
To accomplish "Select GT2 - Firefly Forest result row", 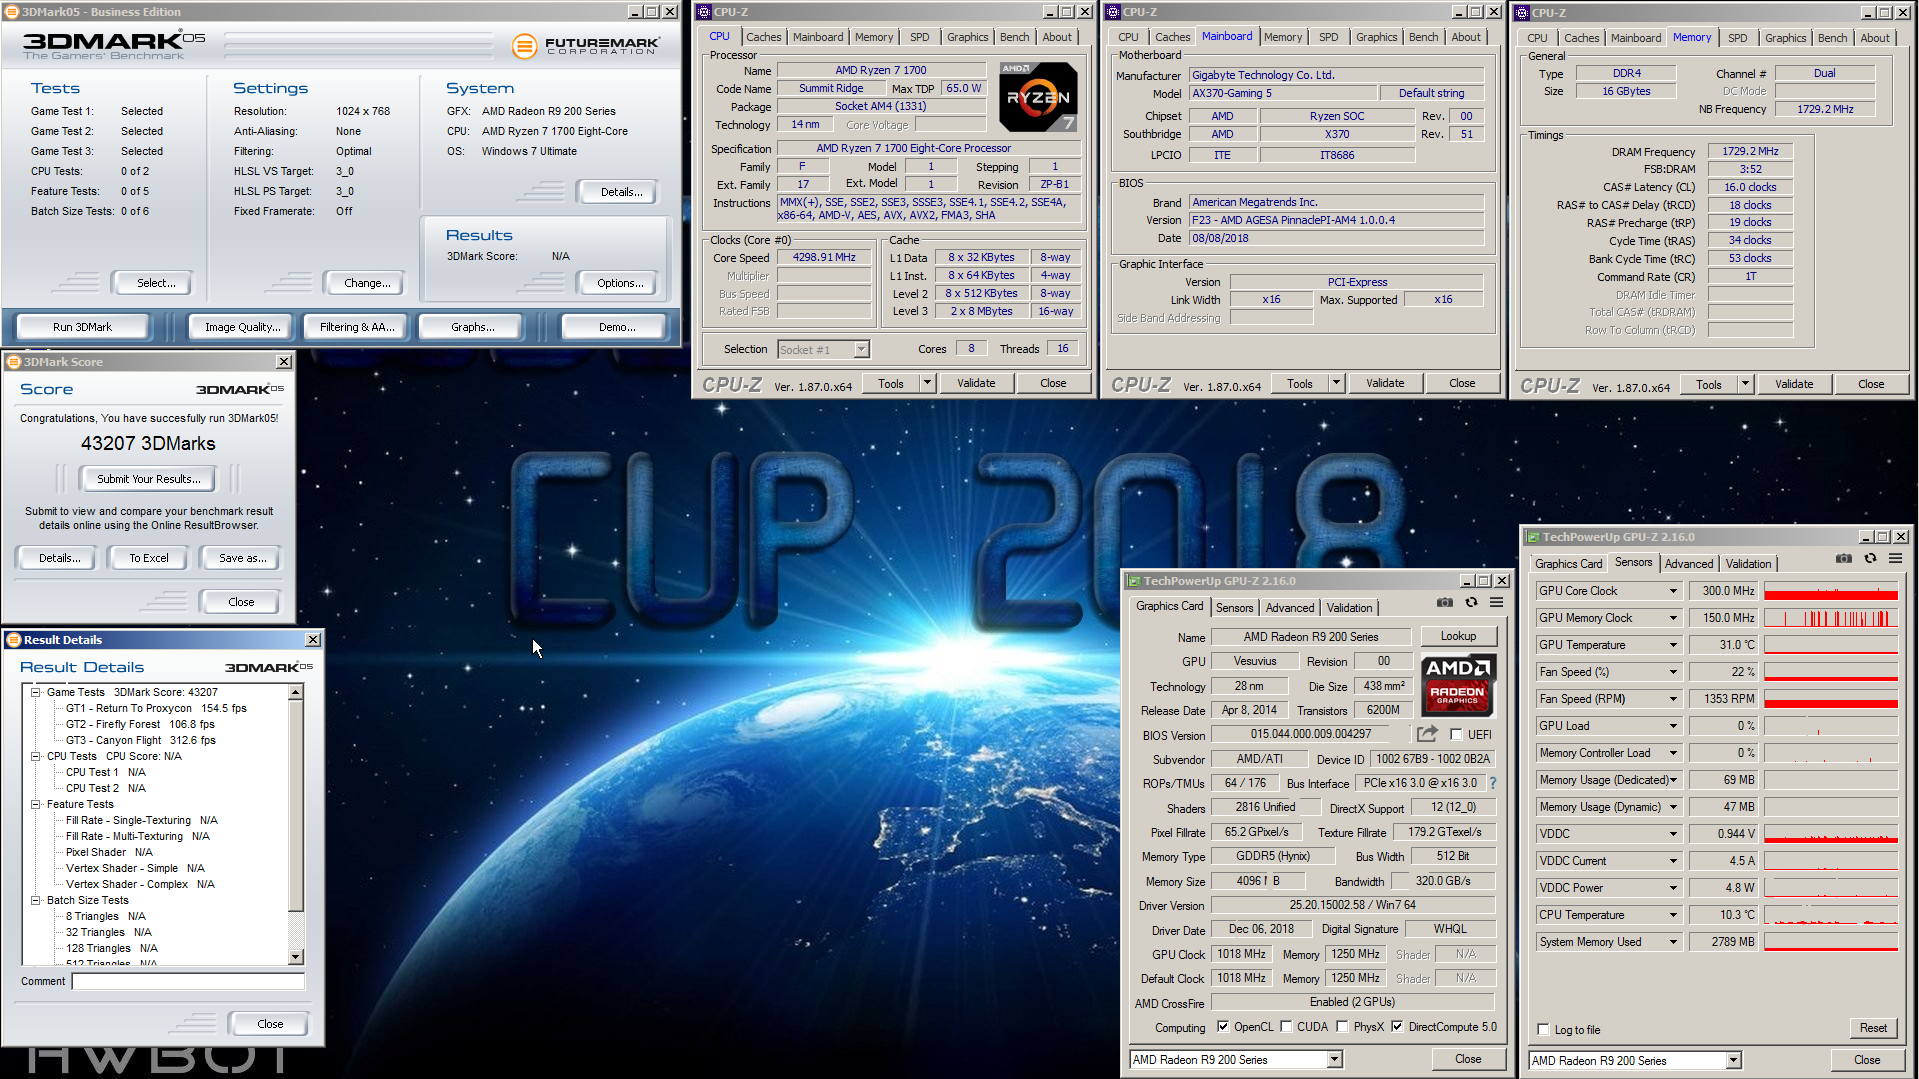I will (x=140, y=724).
